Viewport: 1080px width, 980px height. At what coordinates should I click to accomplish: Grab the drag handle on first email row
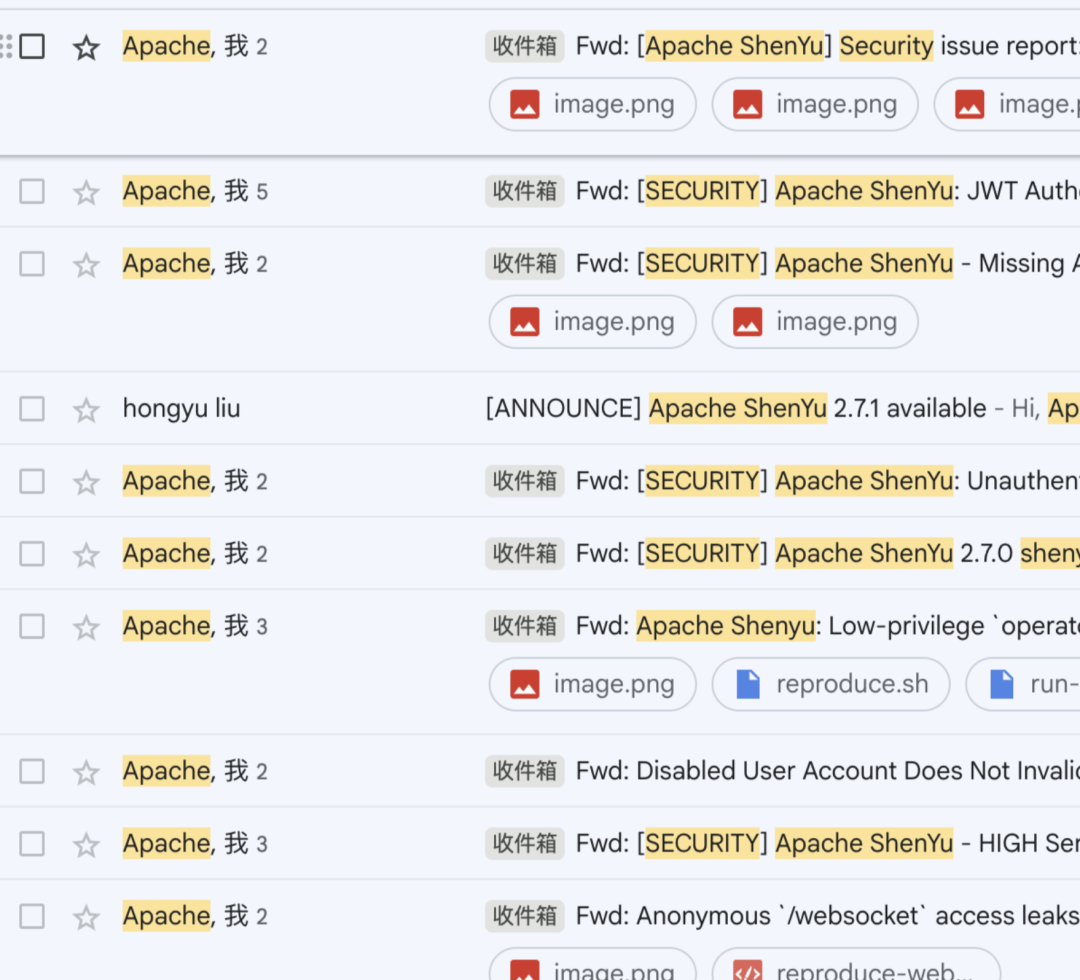pos(6,47)
